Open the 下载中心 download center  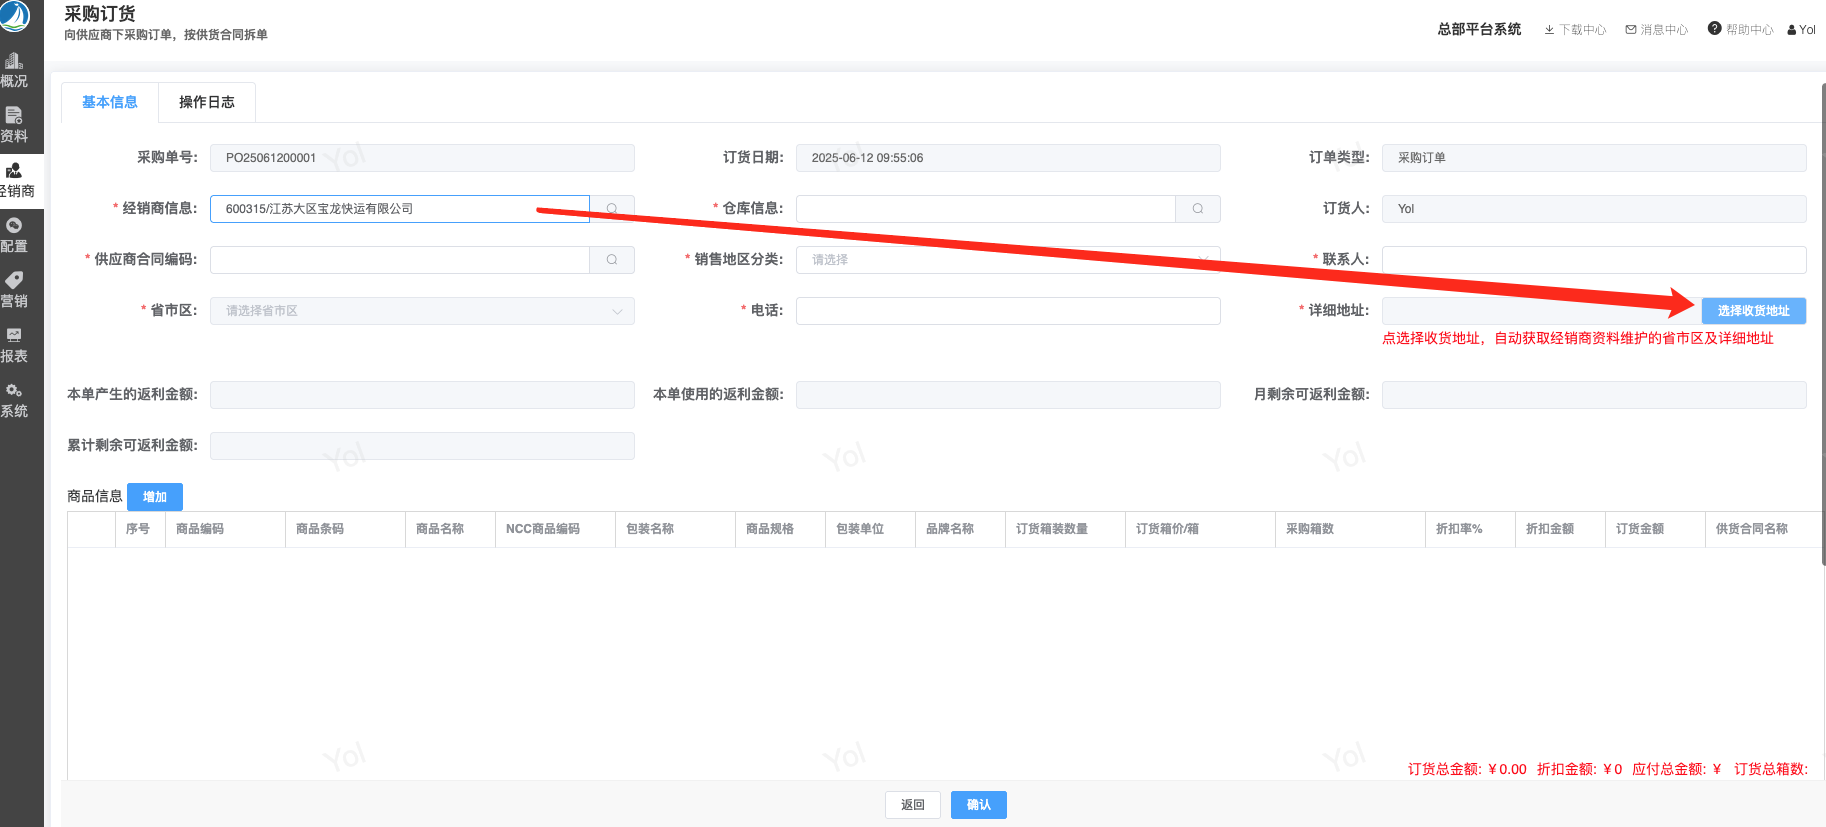(x=1575, y=30)
